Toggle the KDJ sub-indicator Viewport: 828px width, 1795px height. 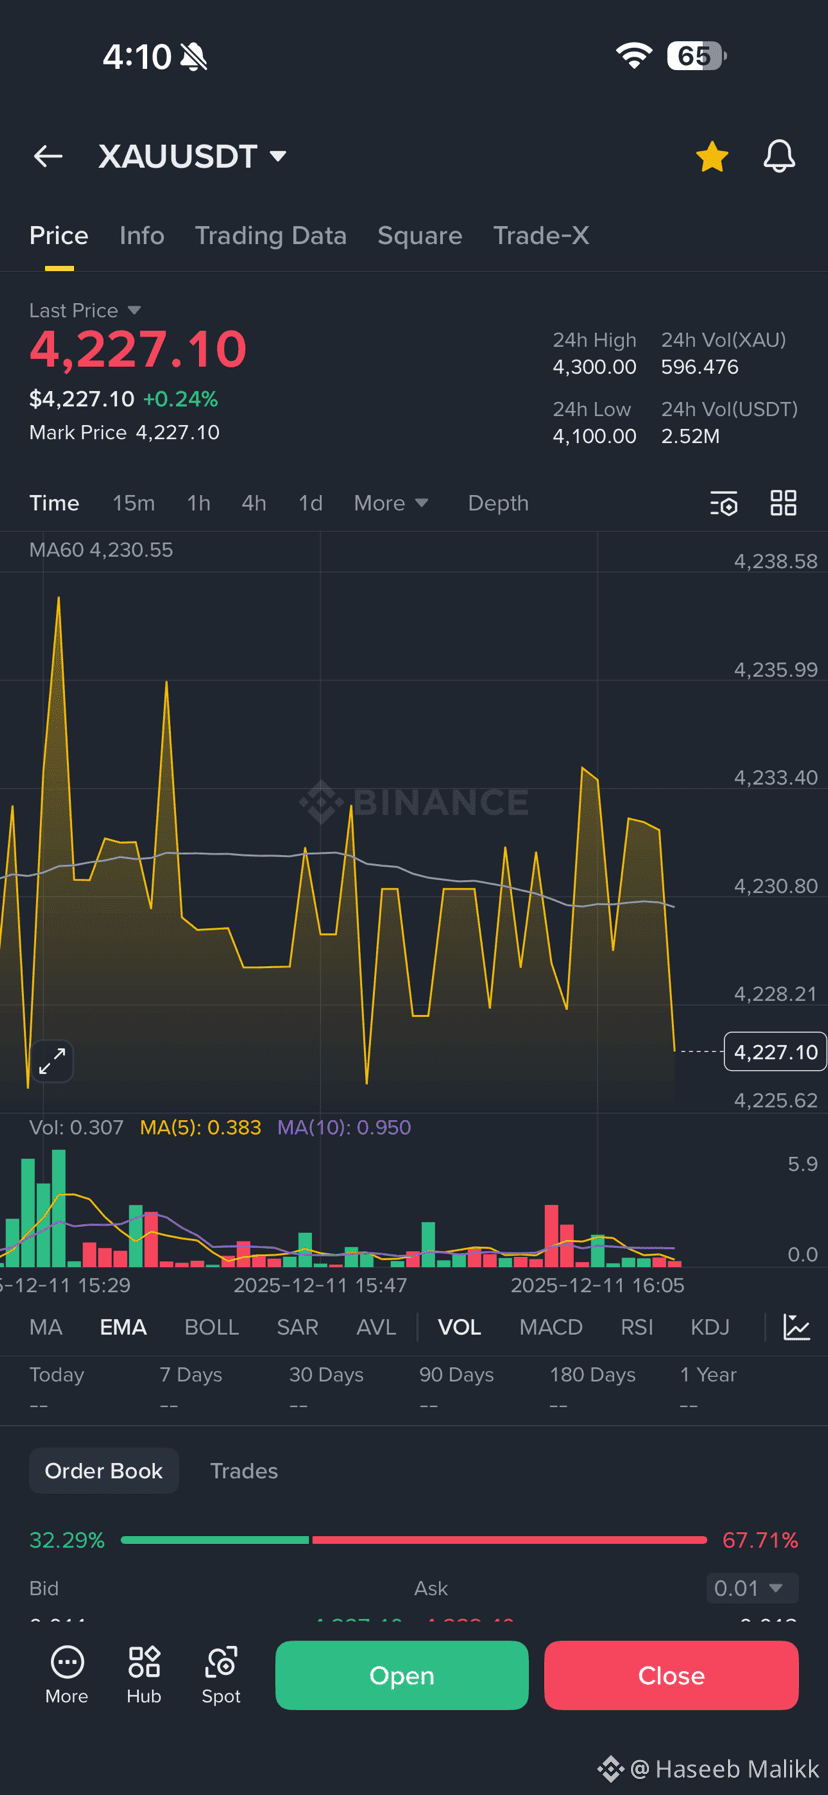tap(710, 1327)
